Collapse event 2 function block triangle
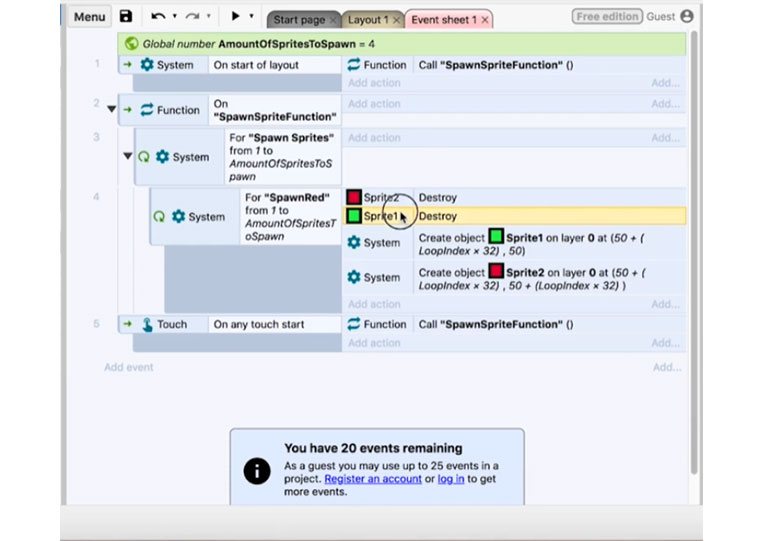 click(x=111, y=108)
